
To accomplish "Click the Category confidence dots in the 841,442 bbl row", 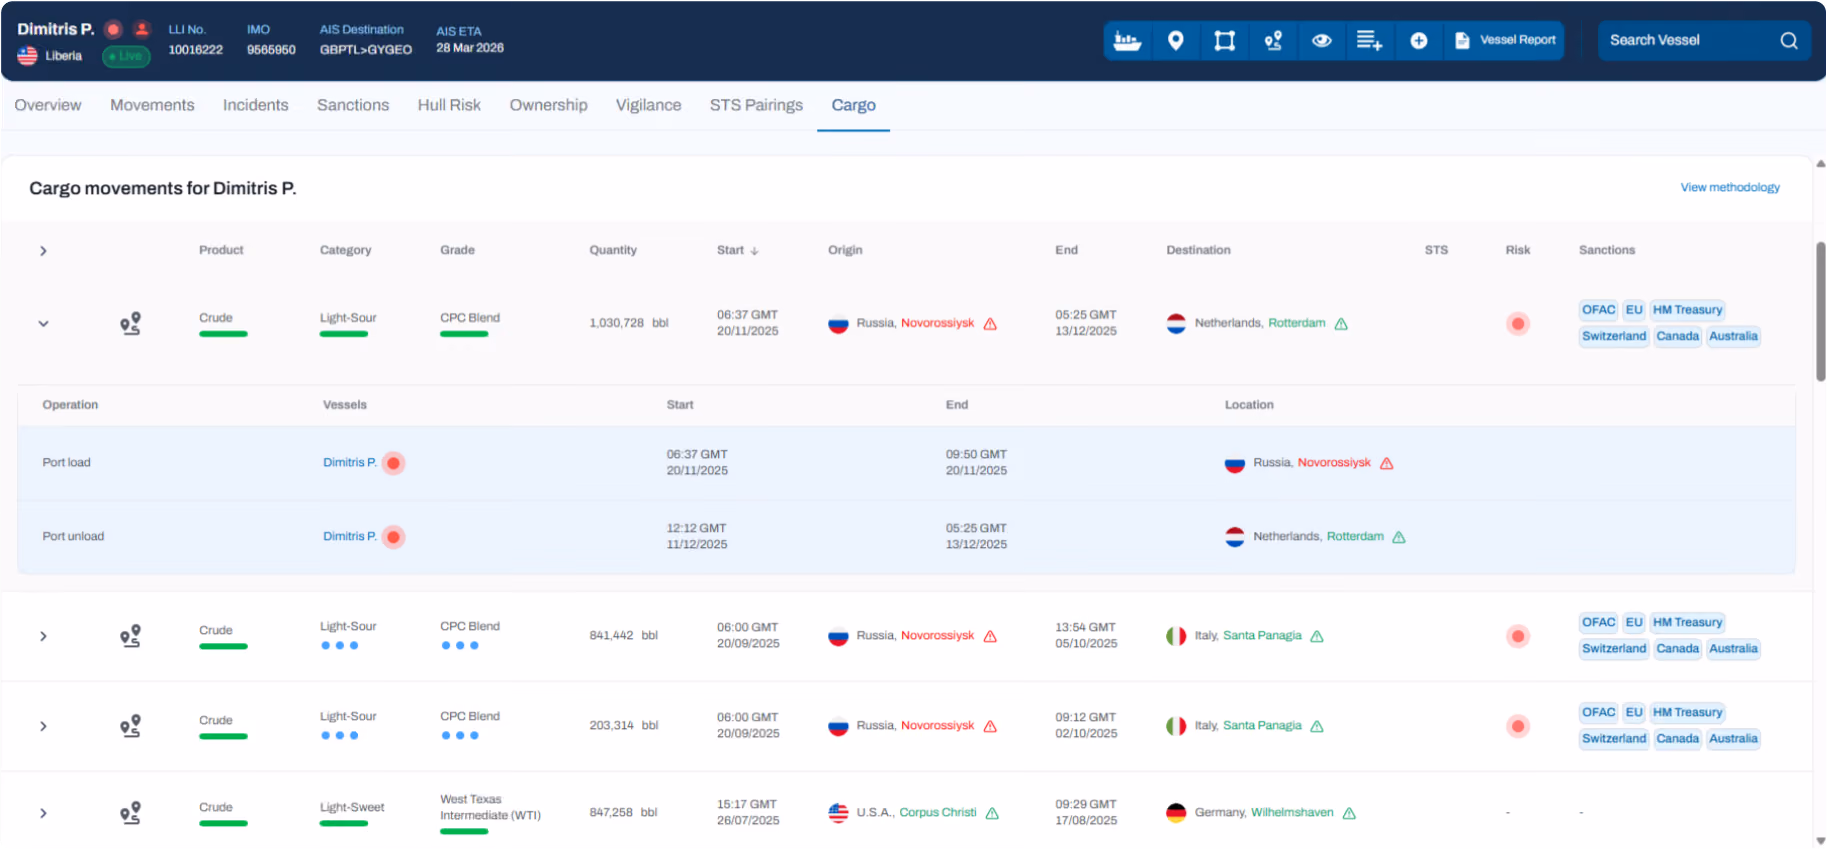I will 340,646.
